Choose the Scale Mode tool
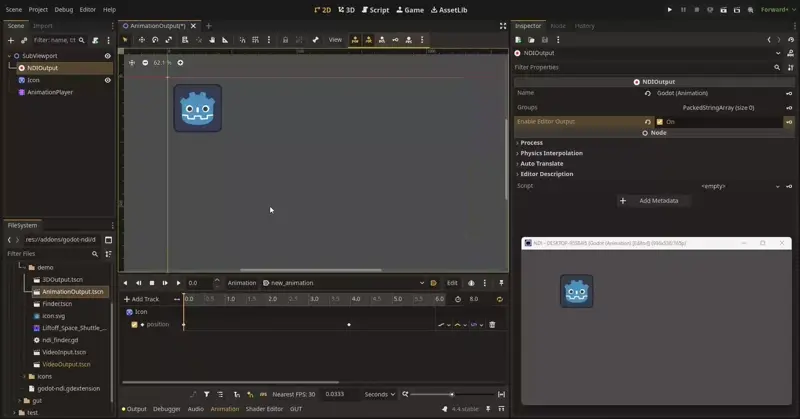The image size is (800, 419). tap(168, 40)
